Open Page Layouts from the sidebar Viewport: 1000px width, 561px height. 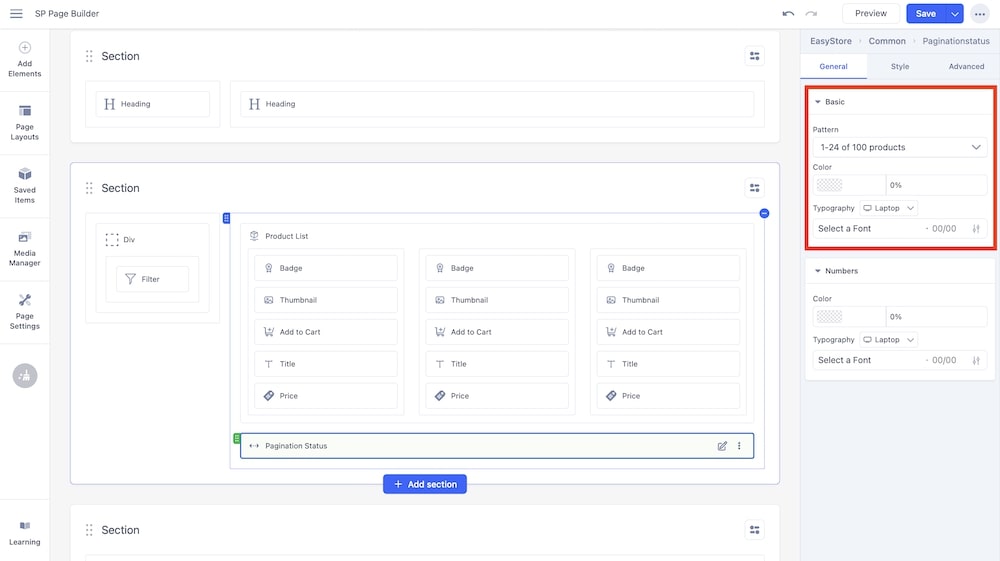25,122
